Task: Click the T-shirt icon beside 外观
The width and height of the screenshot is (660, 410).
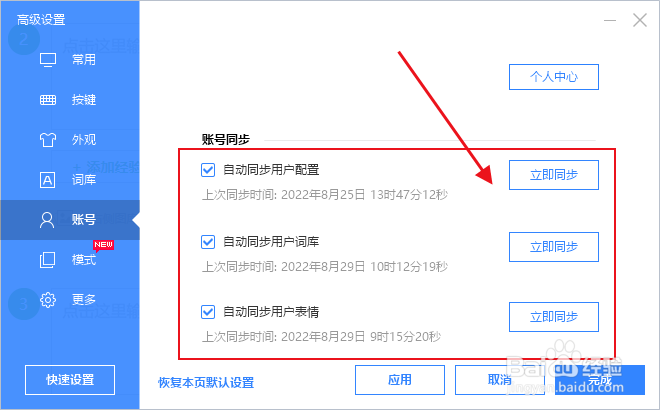Action: [48, 140]
